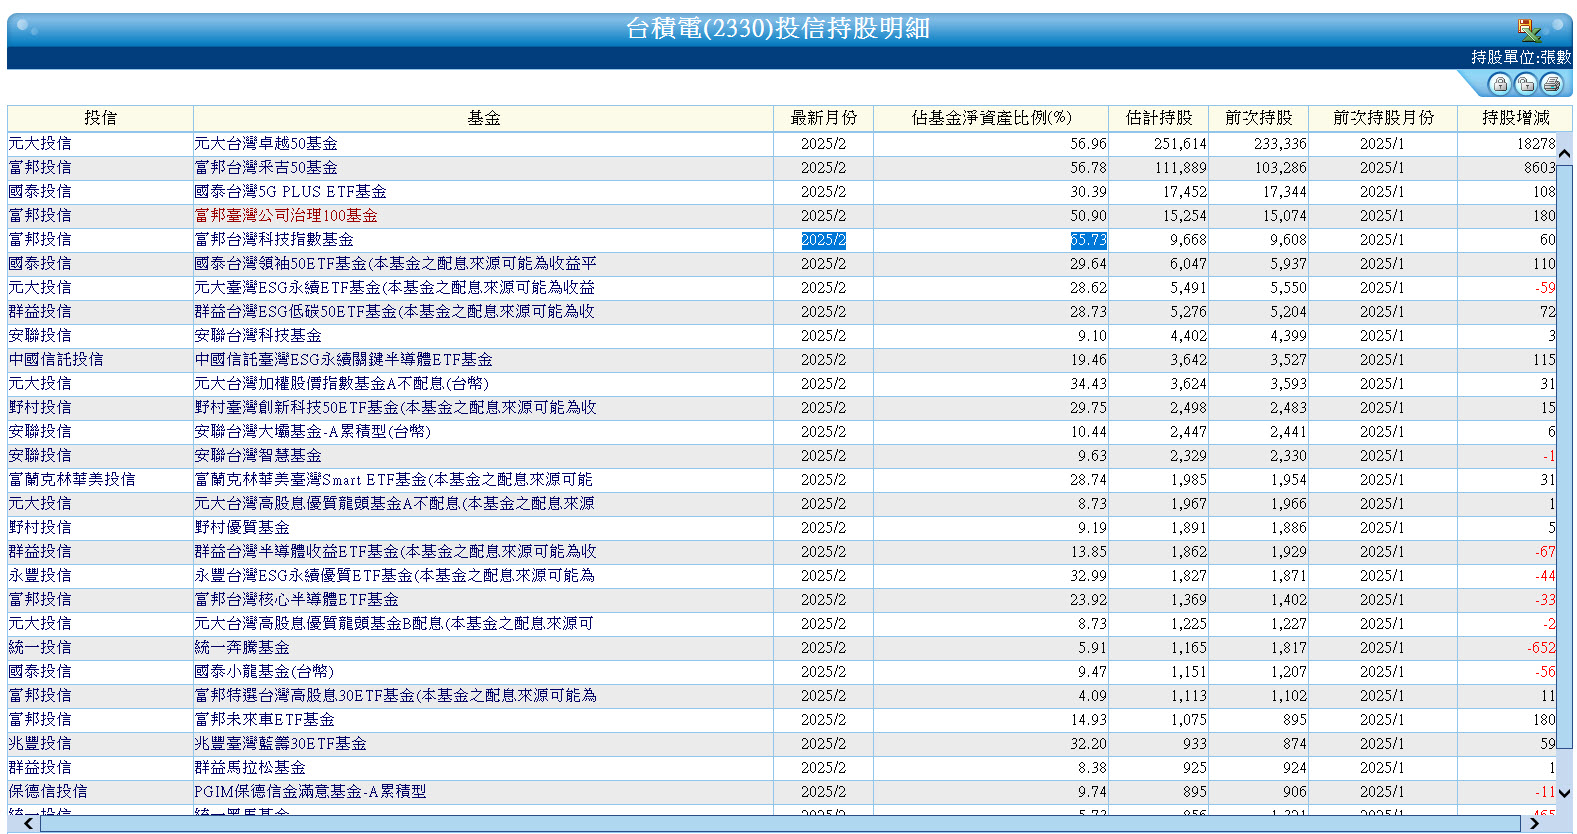The image size is (1577, 834).
Task: Click the closed padlock lock icon
Action: coord(1499,84)
